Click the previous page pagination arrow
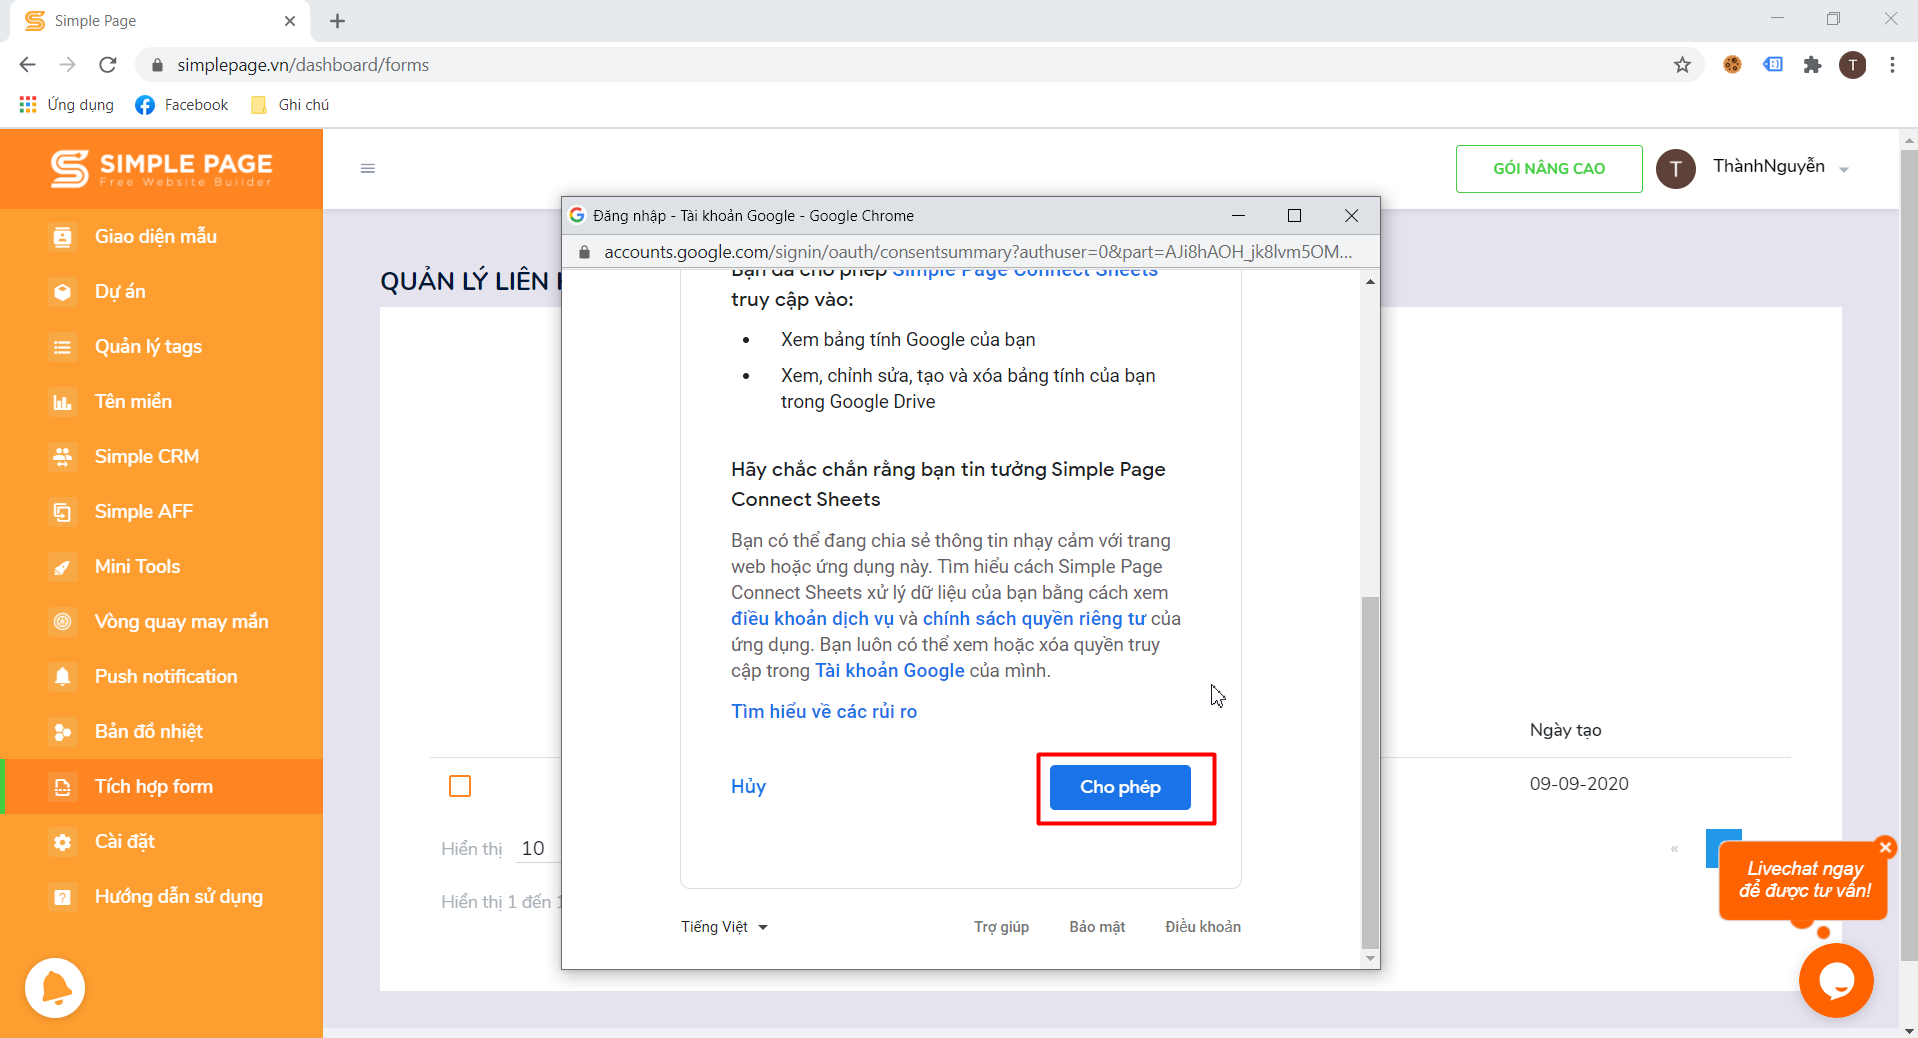 (x=1674, y=849)
